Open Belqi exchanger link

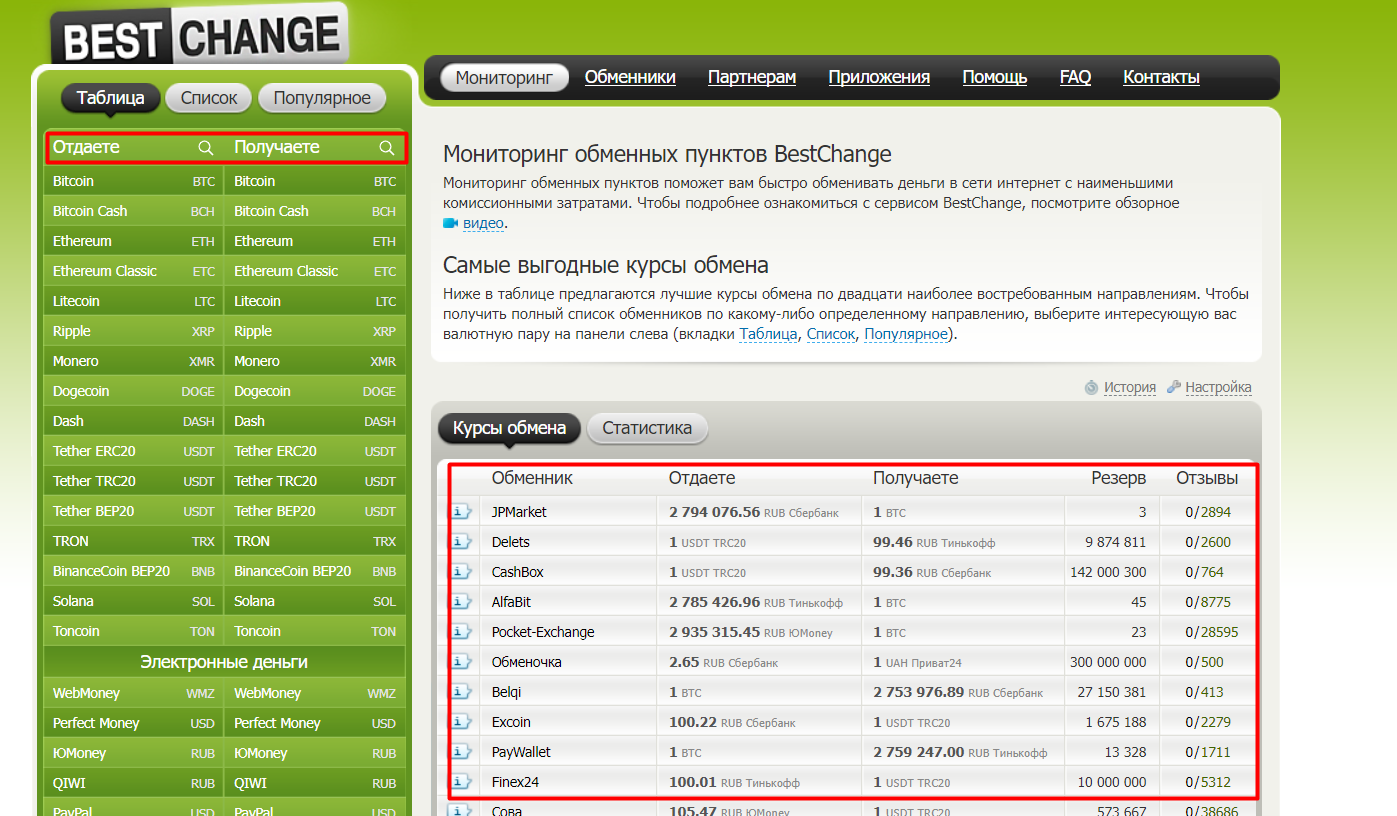pyautogui.click(x=506, y=692)
